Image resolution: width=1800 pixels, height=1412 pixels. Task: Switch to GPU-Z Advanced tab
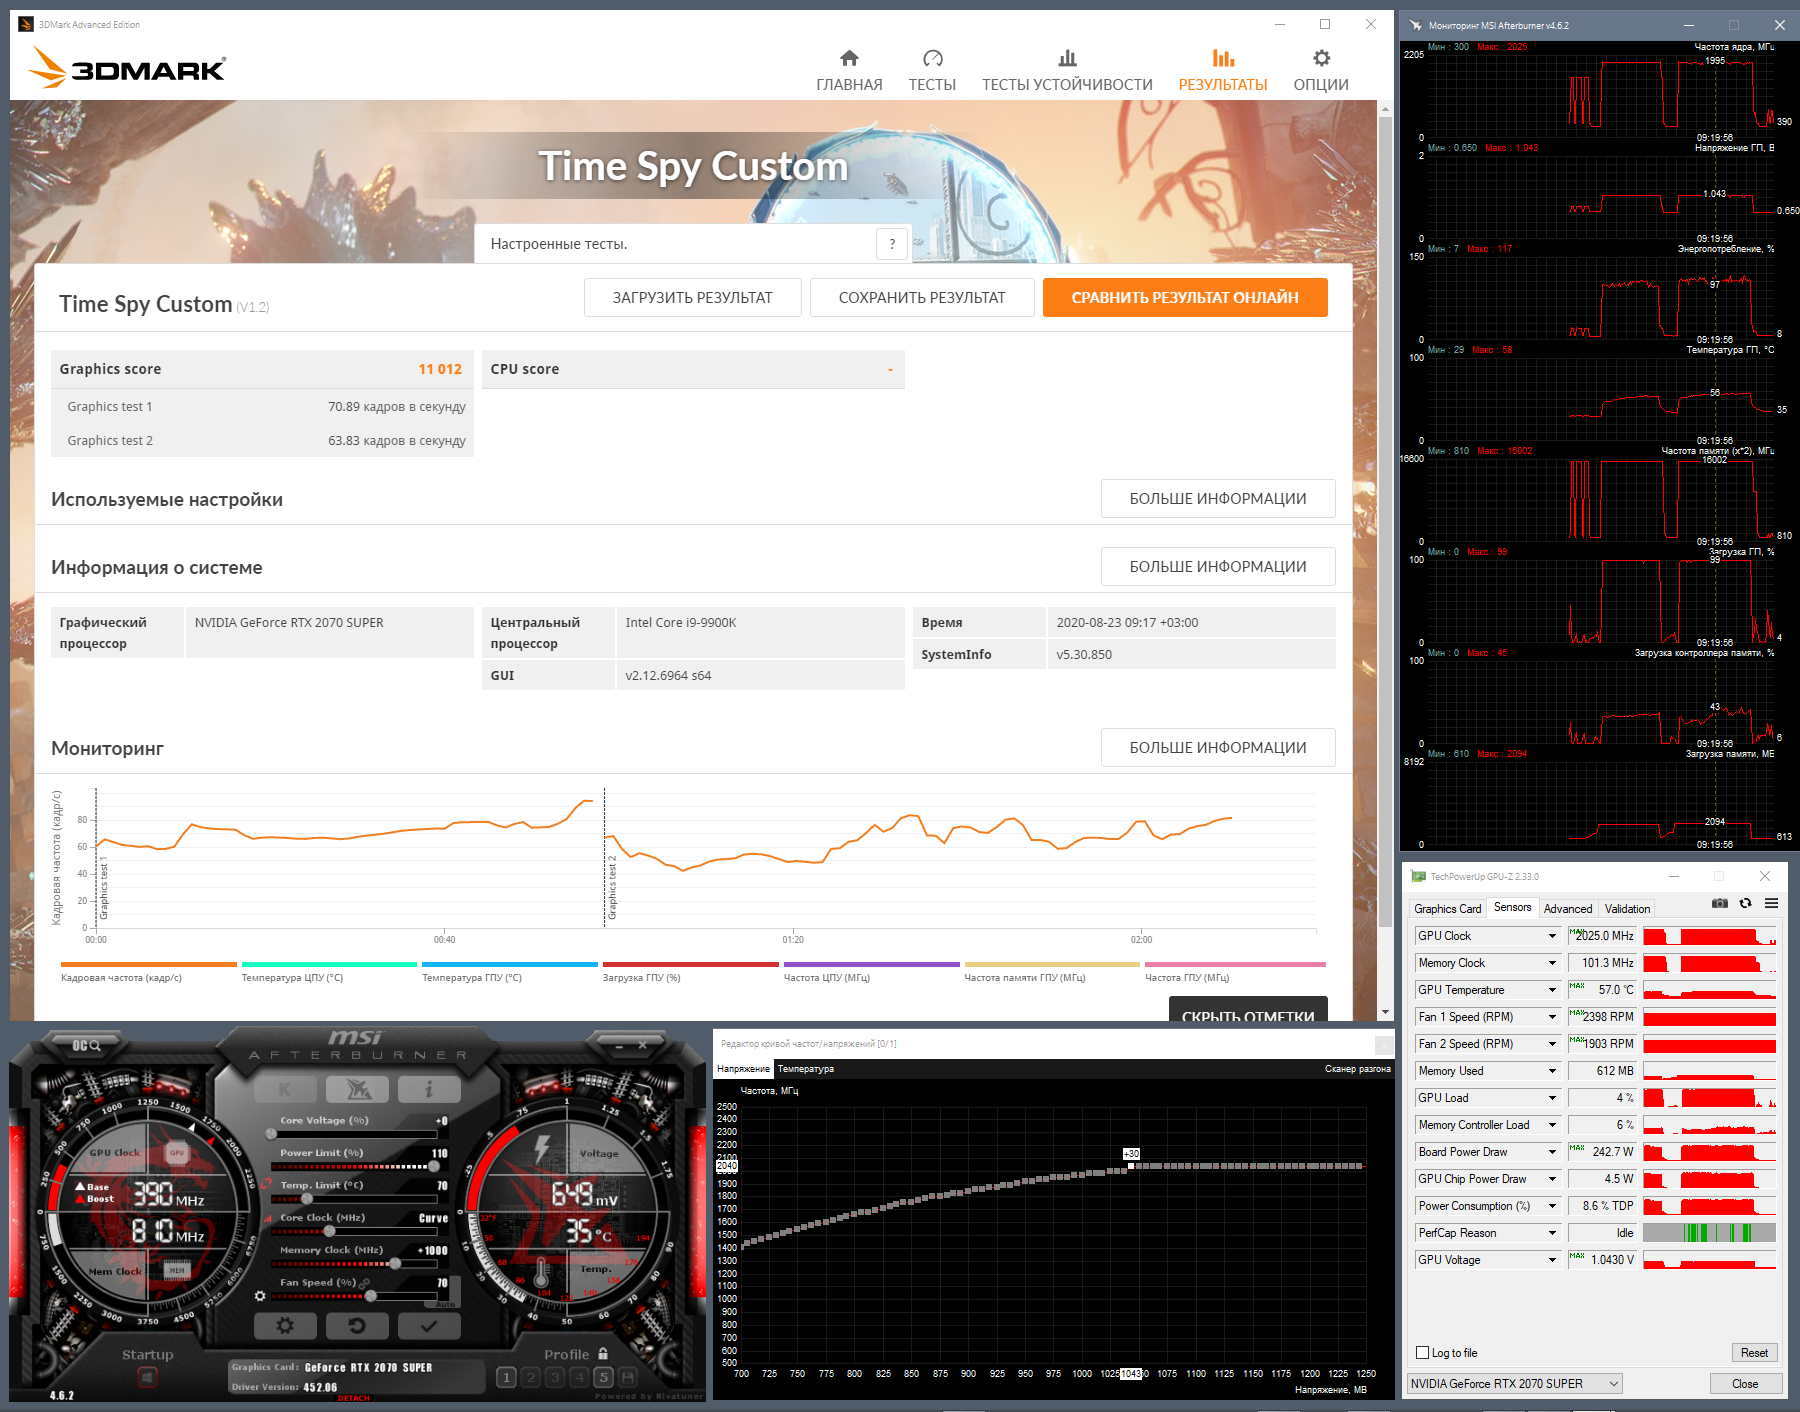click(1567, 909)
